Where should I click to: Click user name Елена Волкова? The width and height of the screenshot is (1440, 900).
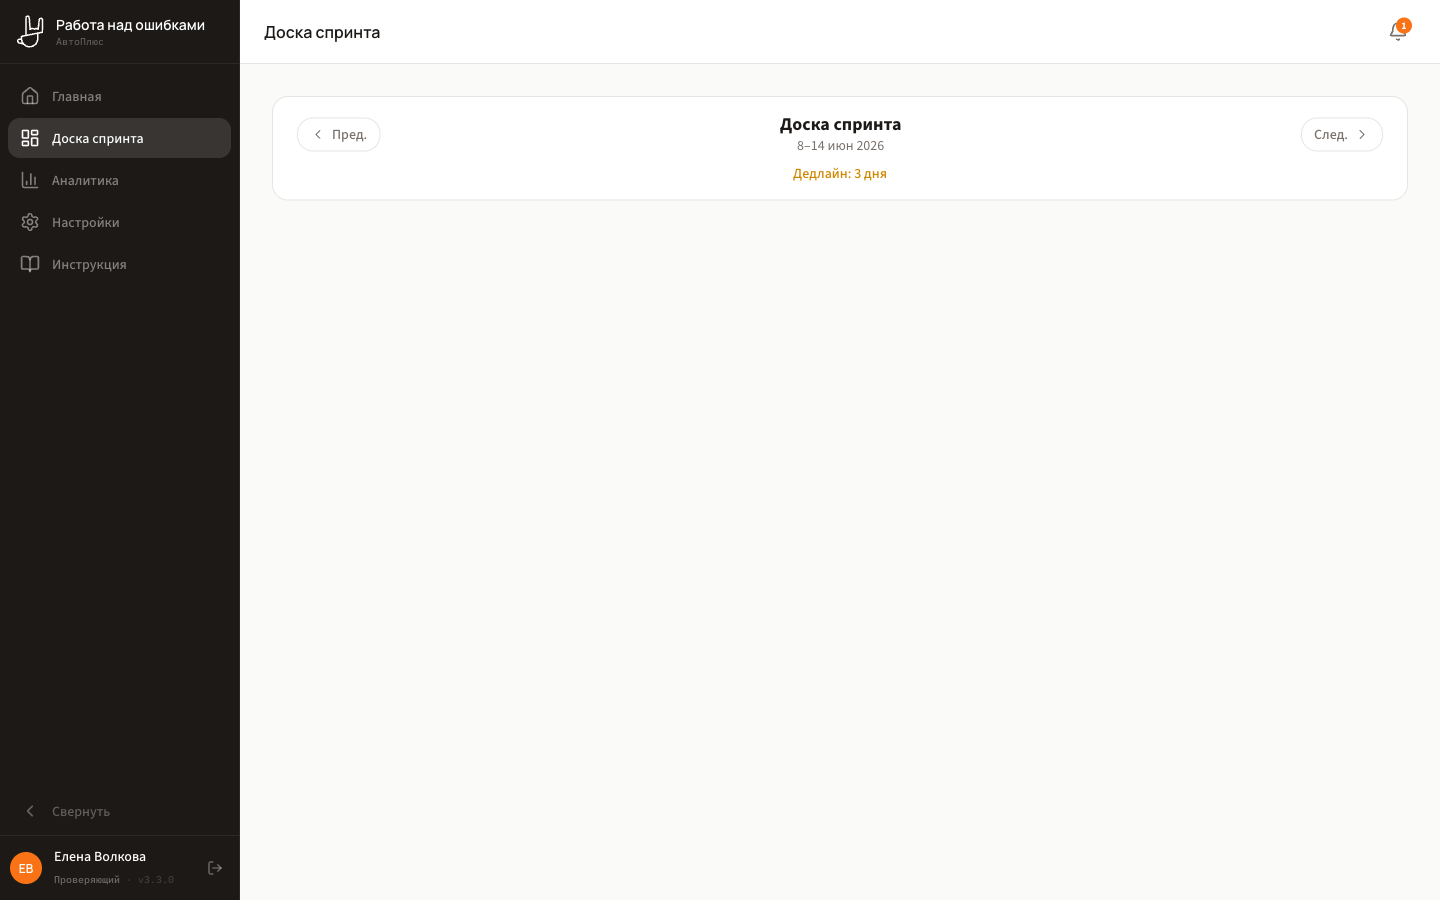(100, 856)
